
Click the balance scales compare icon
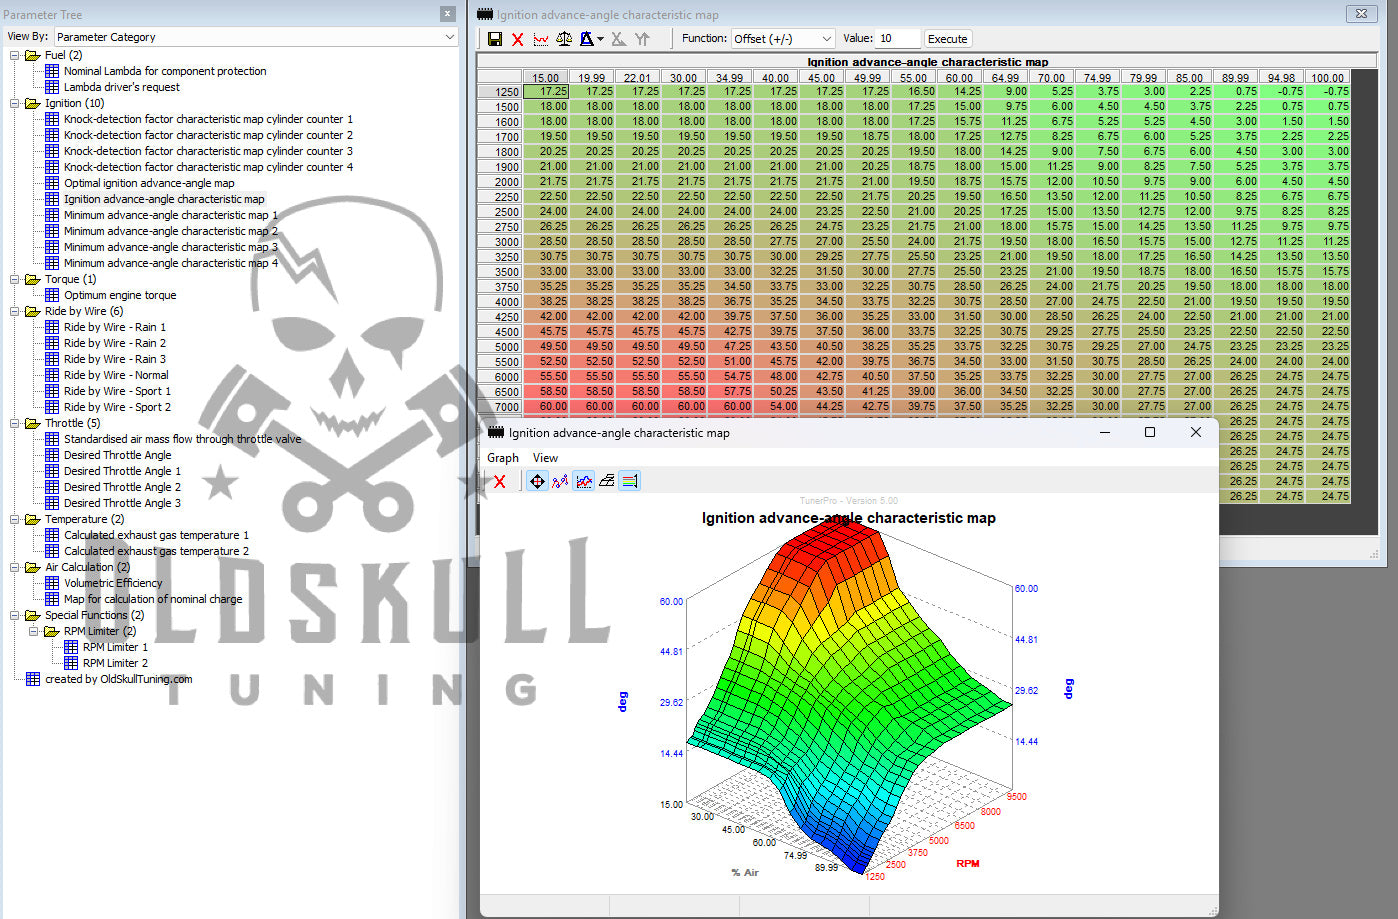coord(564,39)
